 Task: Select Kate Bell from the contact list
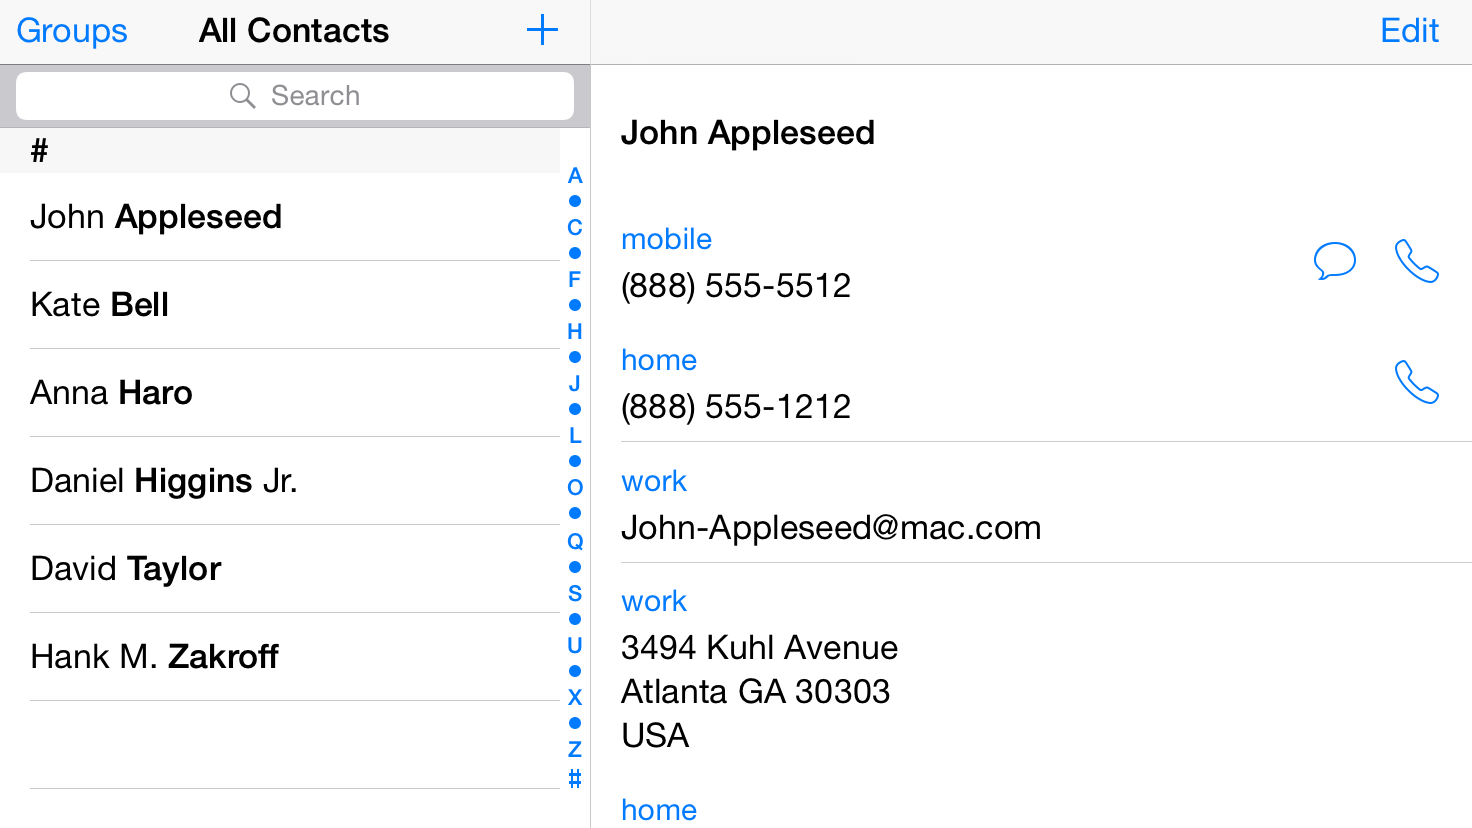point(99,304)
